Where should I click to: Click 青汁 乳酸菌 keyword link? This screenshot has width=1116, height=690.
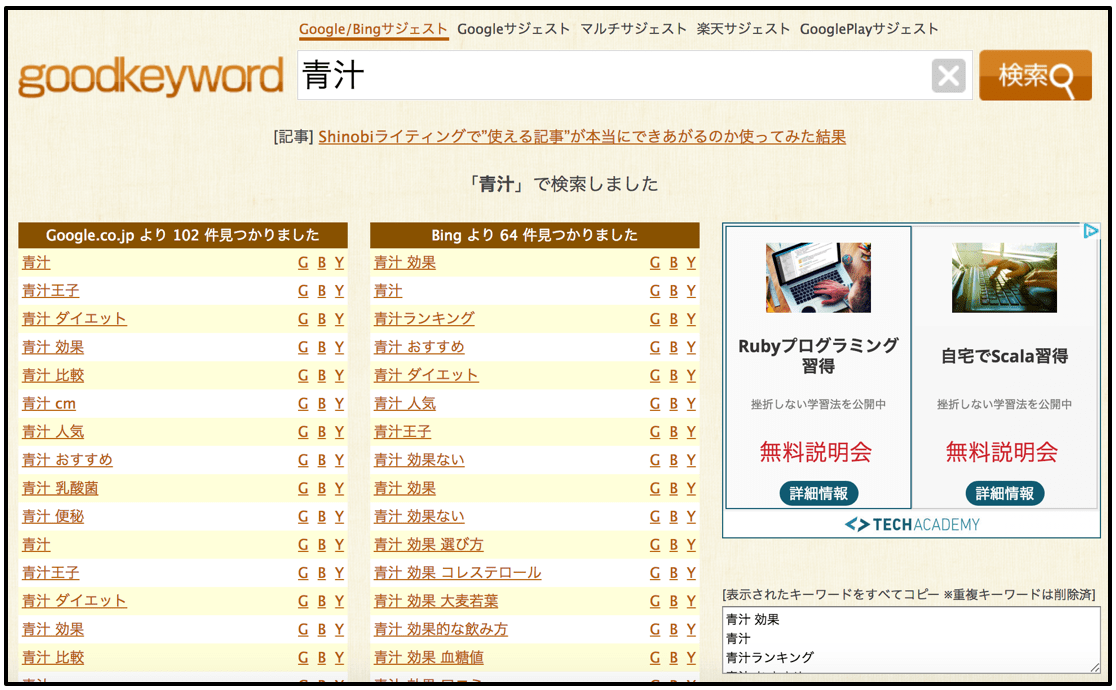(60, 488)
